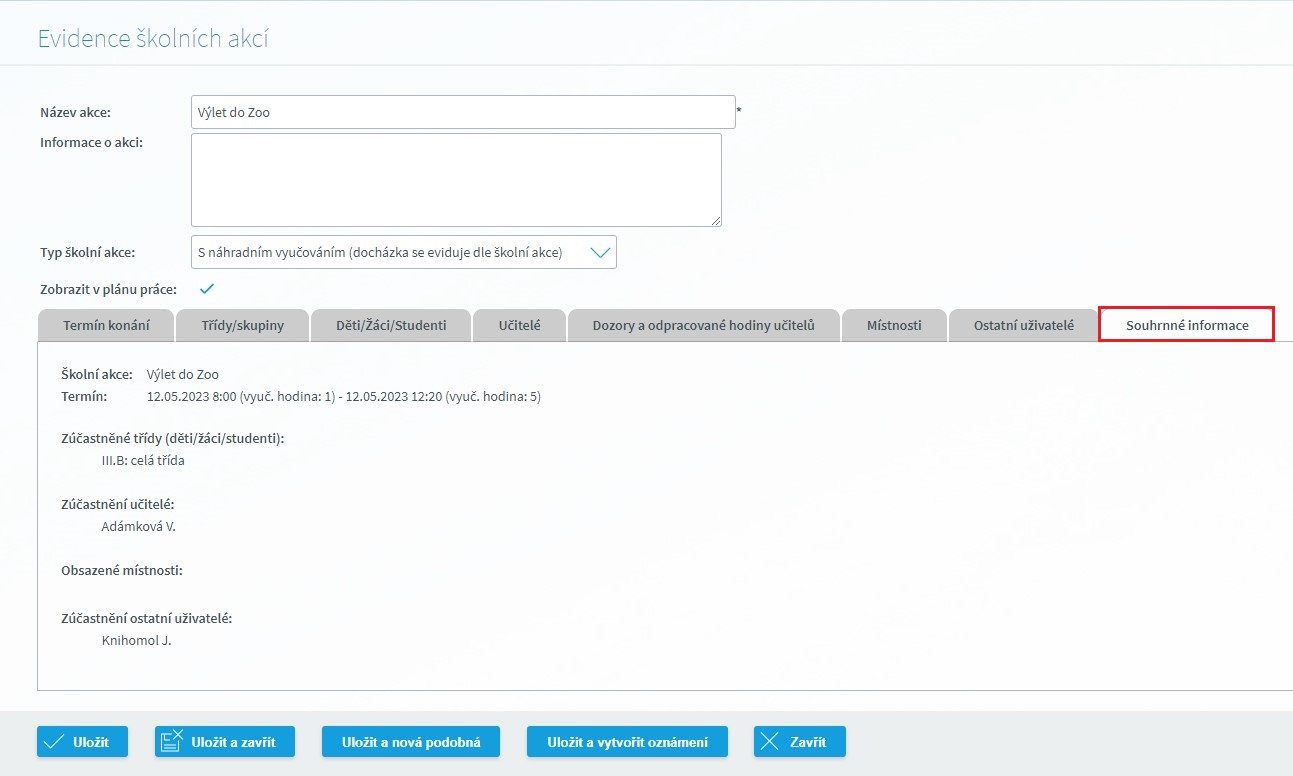Switch to the Termín konání tab
The image size is (1293, 776).
(x=106, y=325)
